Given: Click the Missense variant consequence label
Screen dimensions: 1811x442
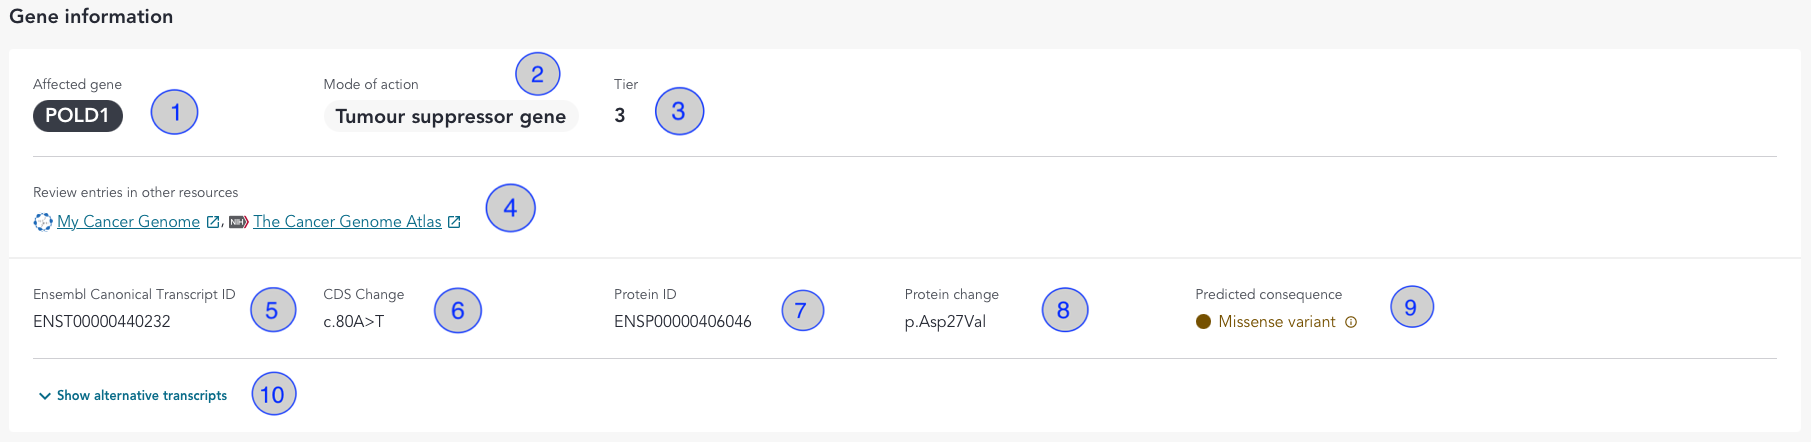Looking at the screenshot, I should click(1277, 322).
